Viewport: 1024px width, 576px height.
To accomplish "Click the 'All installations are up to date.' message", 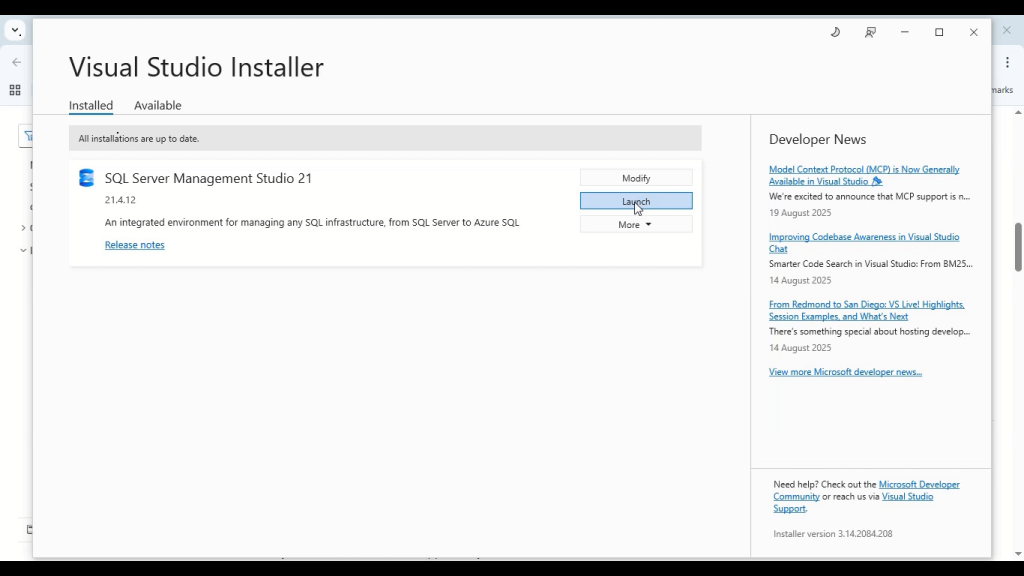I will coord(139,138).
